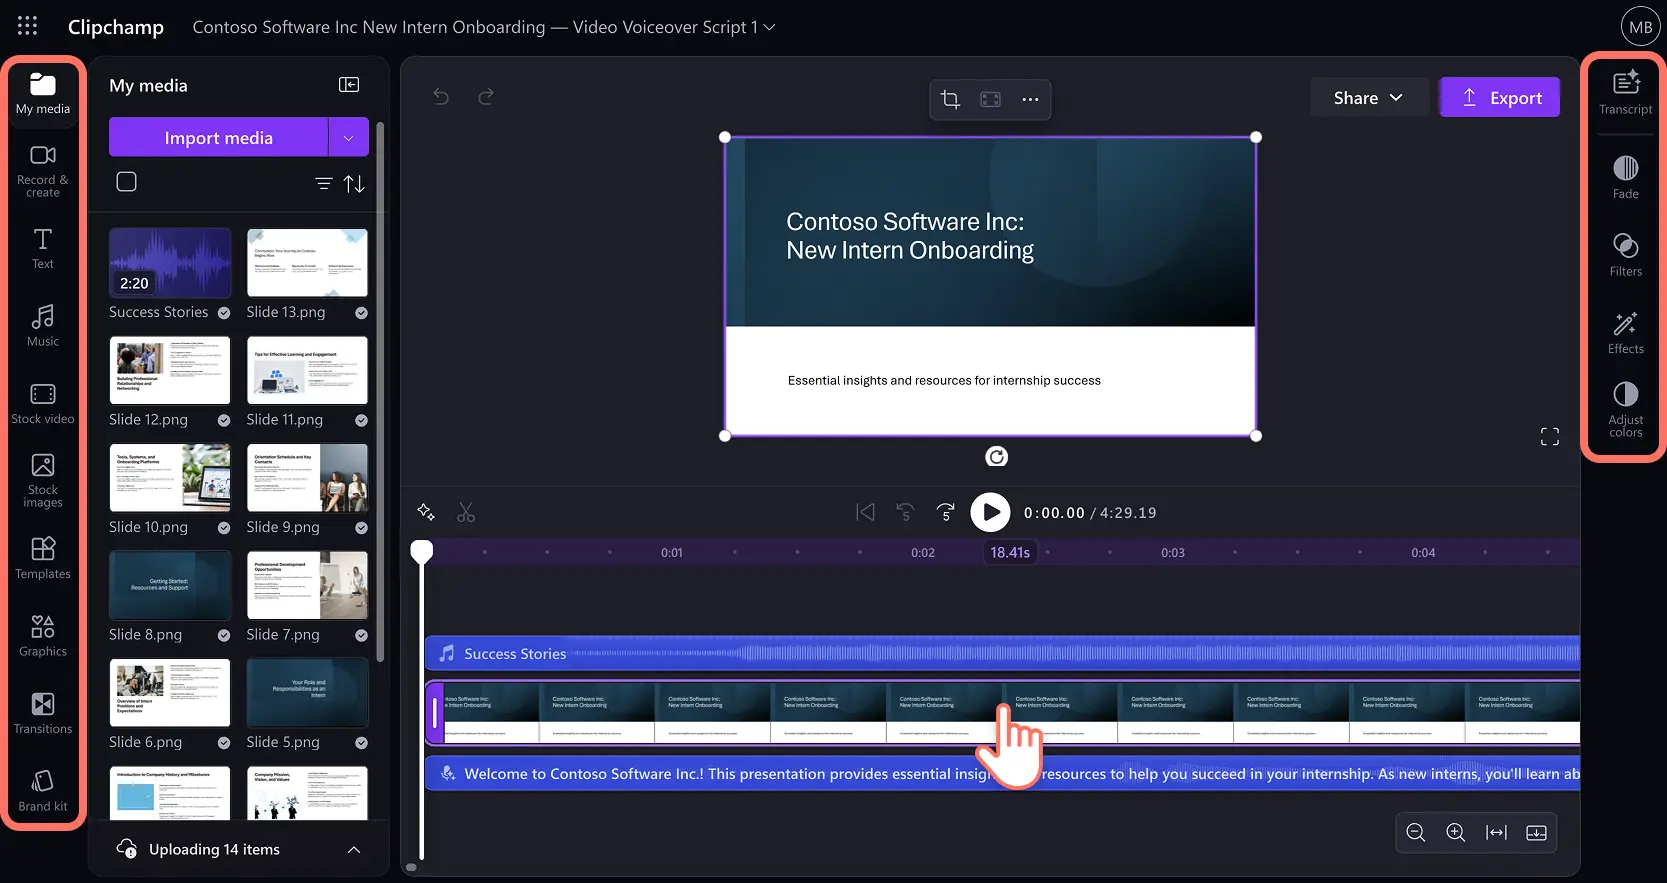Click the Export button
1667x883 pixels.
pyautogui.click(x=1499, y=97)
